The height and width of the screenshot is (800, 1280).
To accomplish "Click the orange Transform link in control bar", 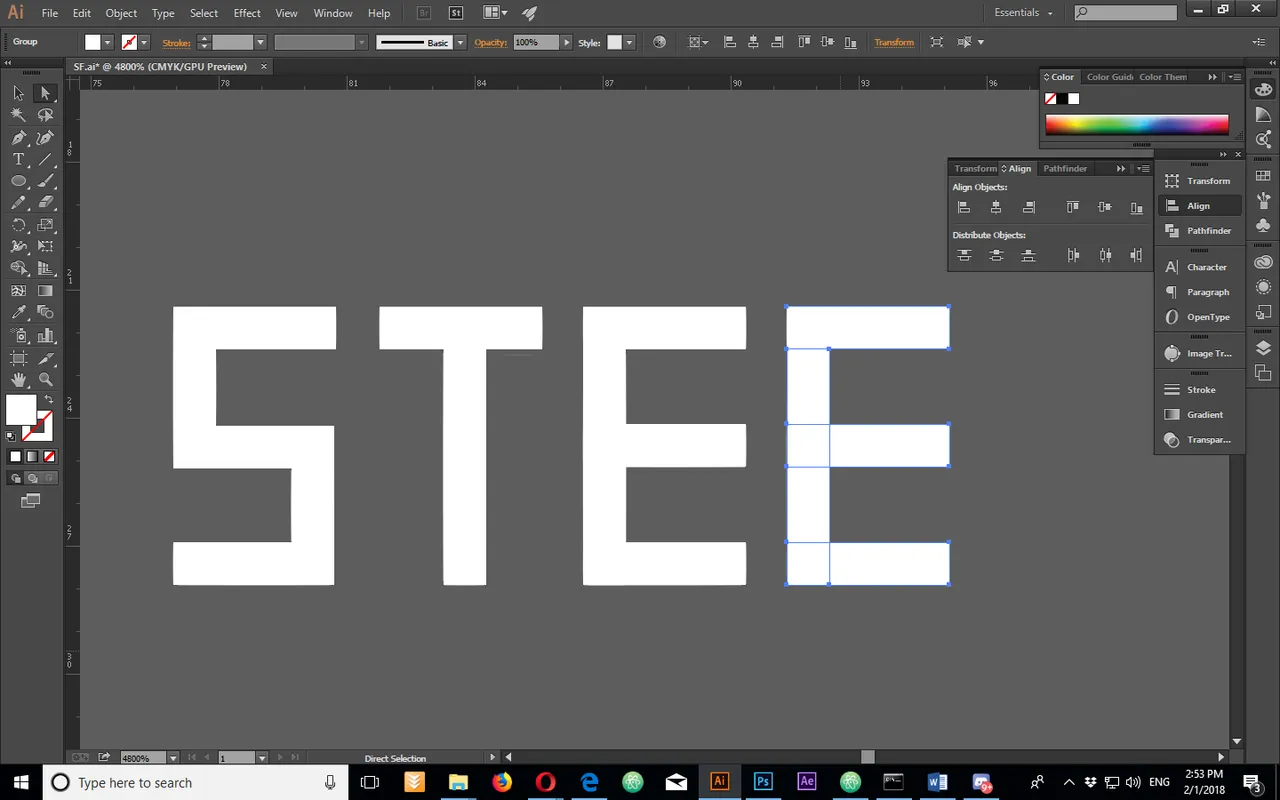I will [894, 42].
